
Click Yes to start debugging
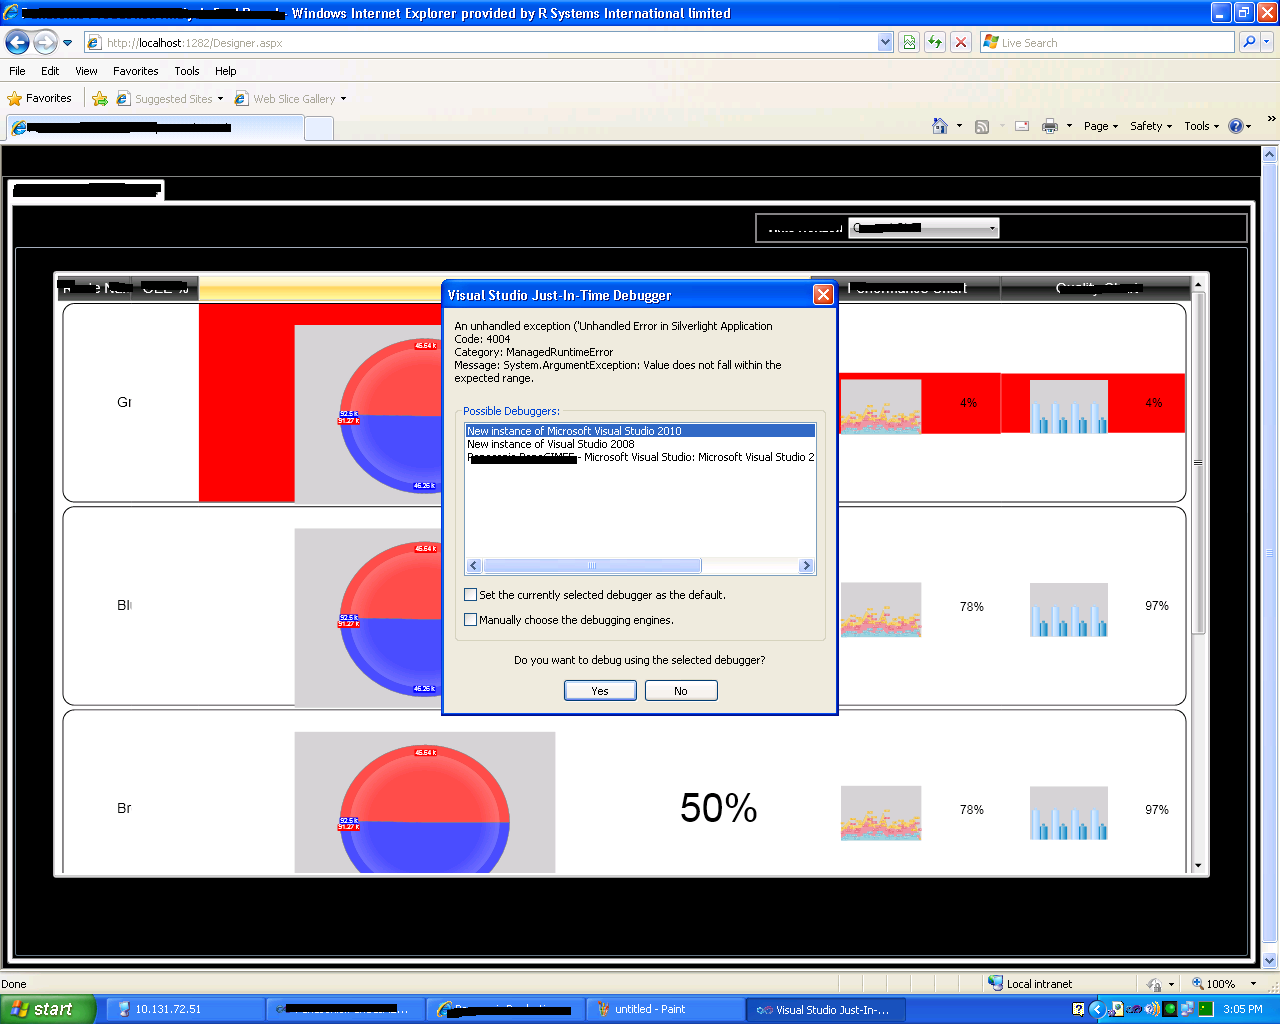coord(600,691)
